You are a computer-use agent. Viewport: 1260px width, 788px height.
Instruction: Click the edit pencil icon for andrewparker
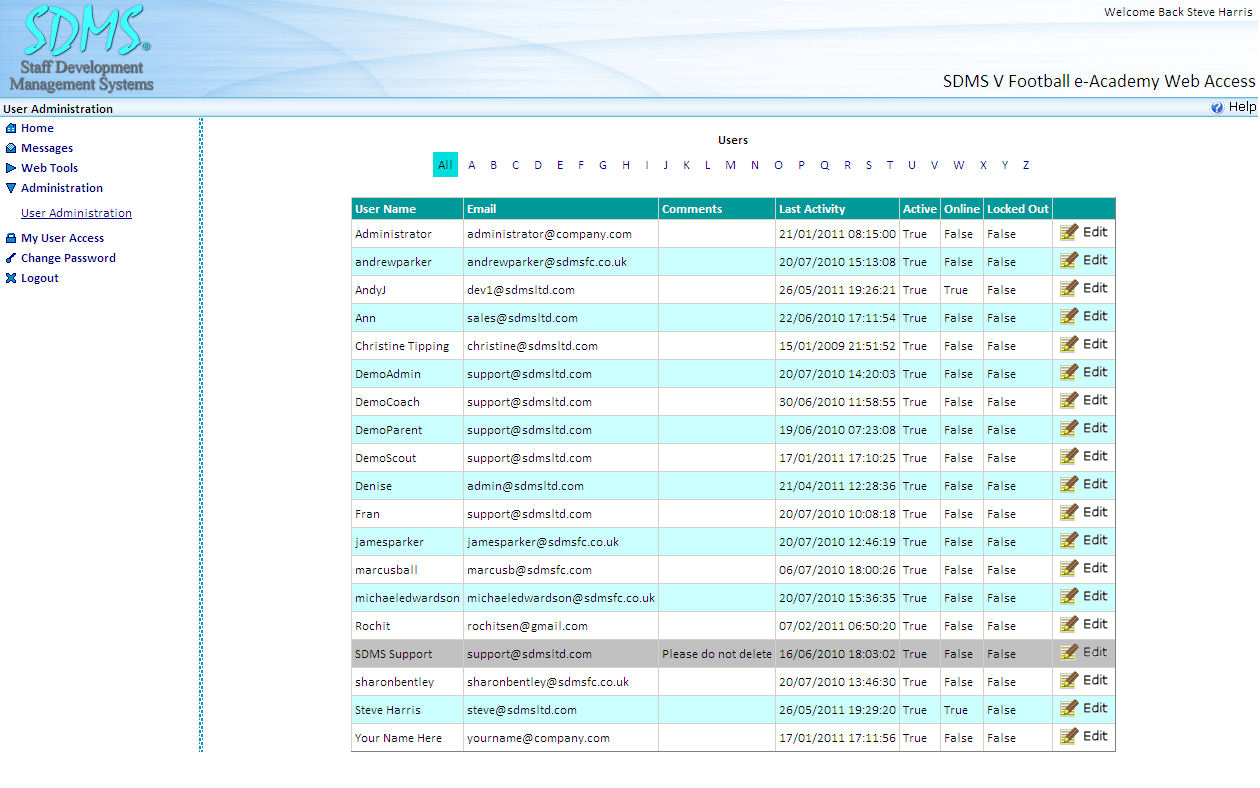[x=1069, y=260]
